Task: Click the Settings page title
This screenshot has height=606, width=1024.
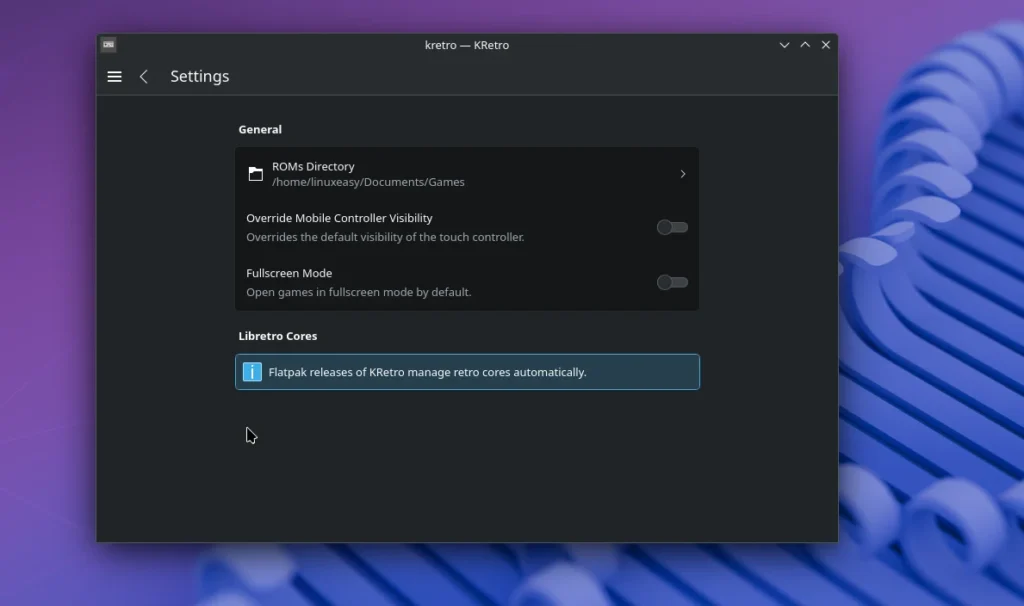Action: (x=199, y=77)
